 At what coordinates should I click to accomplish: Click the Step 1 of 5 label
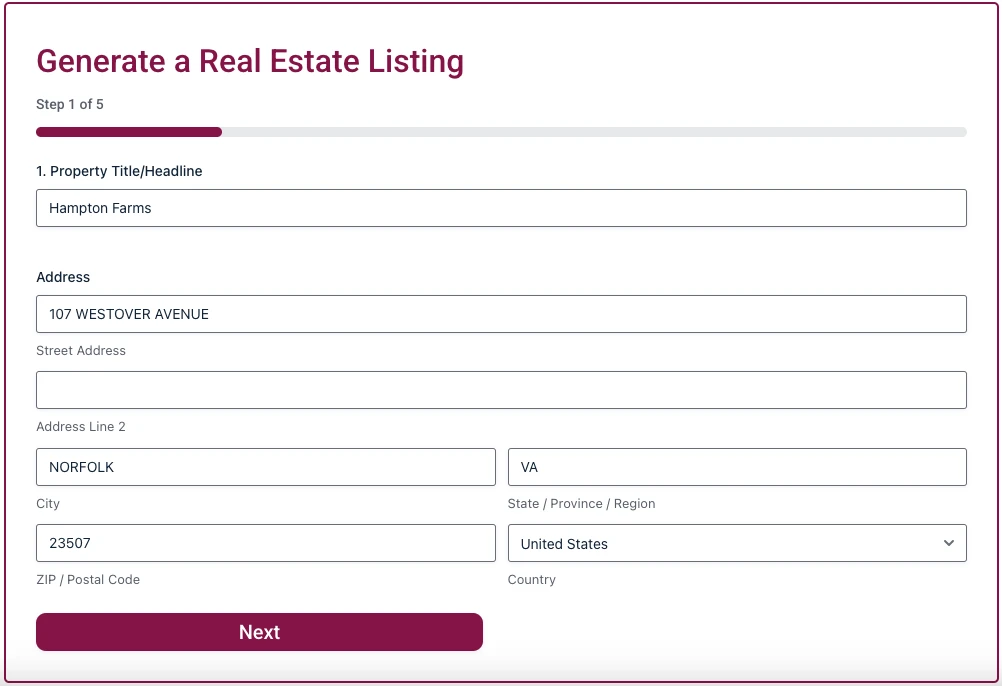tap(69, 104)
